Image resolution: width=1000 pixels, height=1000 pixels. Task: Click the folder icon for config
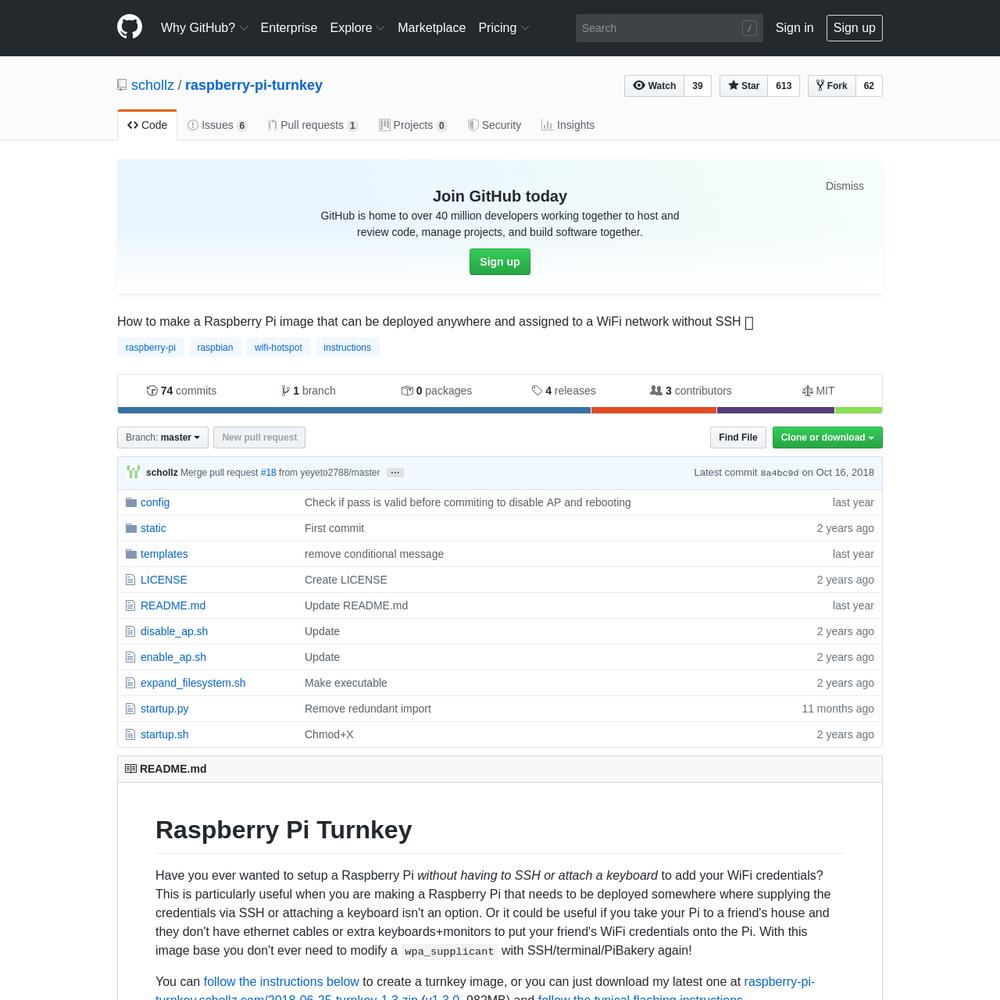[x=131, y=503]
